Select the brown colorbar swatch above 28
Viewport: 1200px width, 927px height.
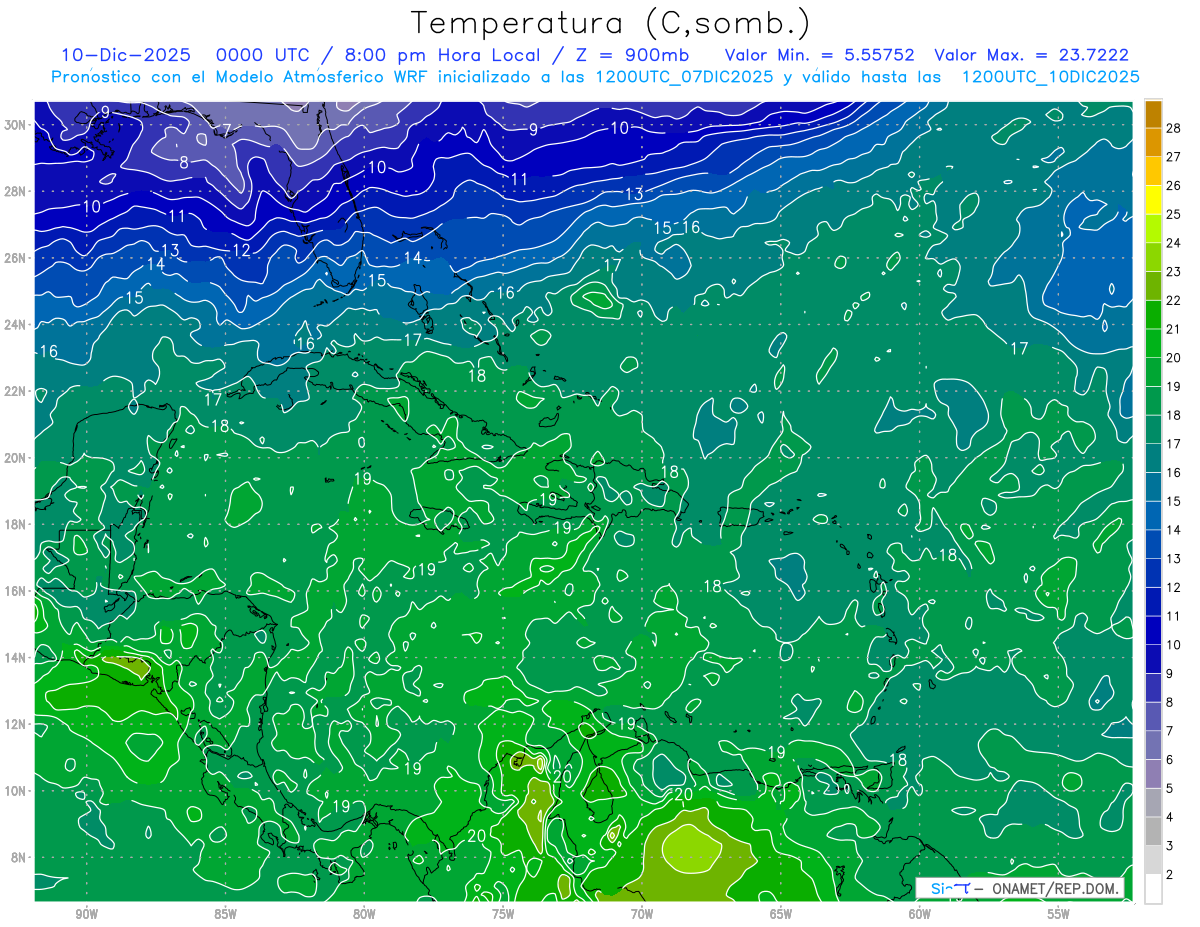[1154, 113]
